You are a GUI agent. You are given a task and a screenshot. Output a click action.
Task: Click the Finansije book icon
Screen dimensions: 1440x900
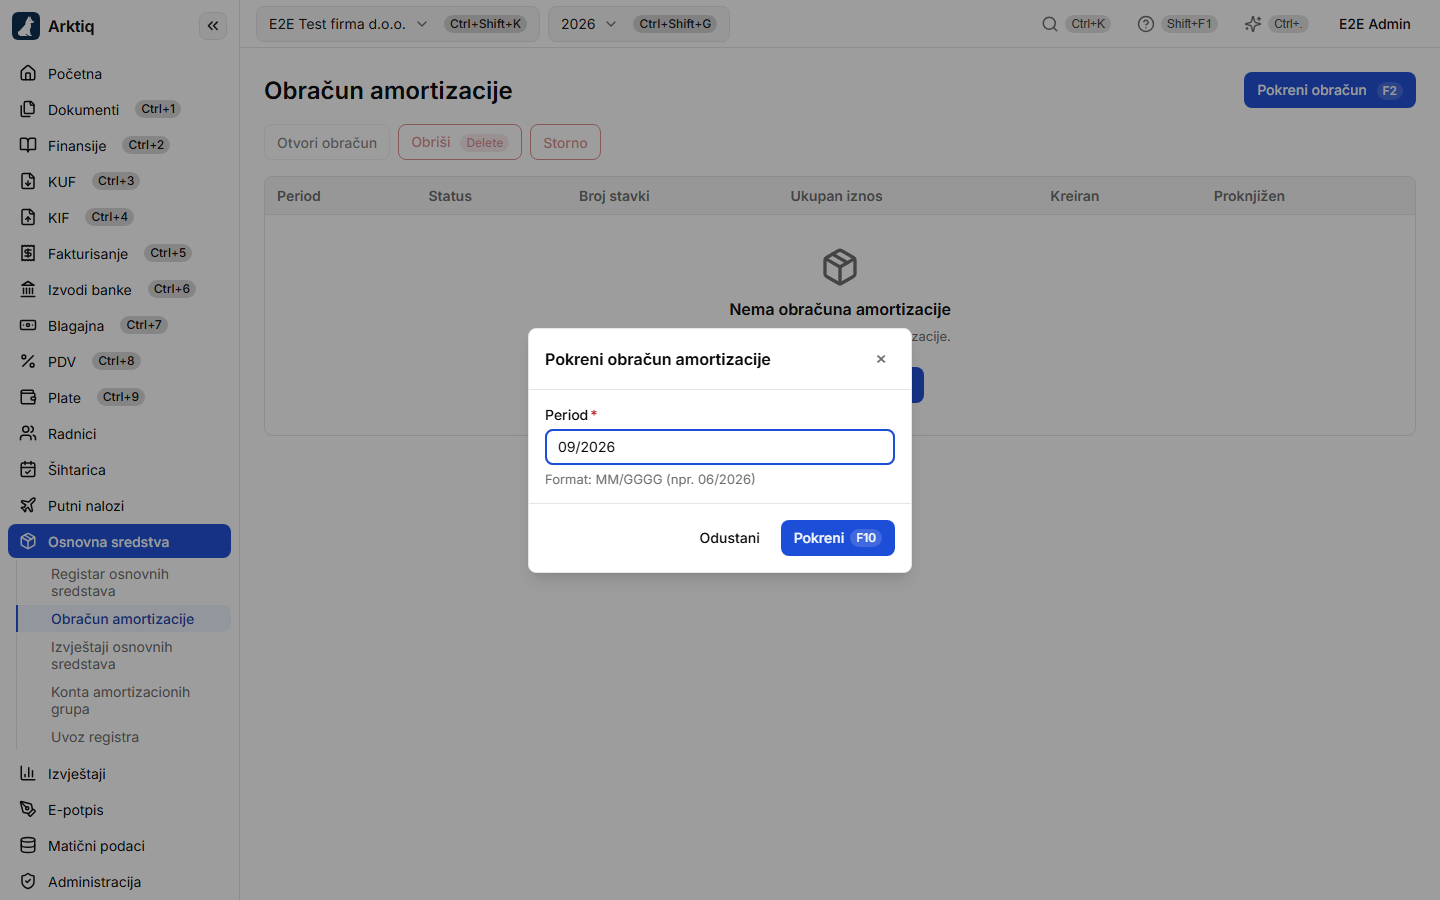[28, 145]
